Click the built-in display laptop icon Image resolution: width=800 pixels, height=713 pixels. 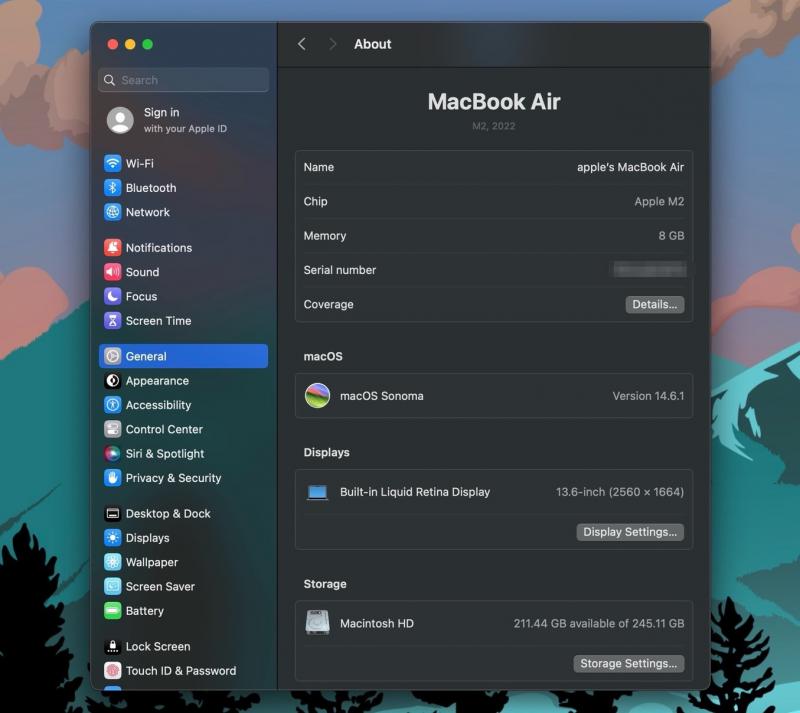pyautogui.click(x=317, y=492)
